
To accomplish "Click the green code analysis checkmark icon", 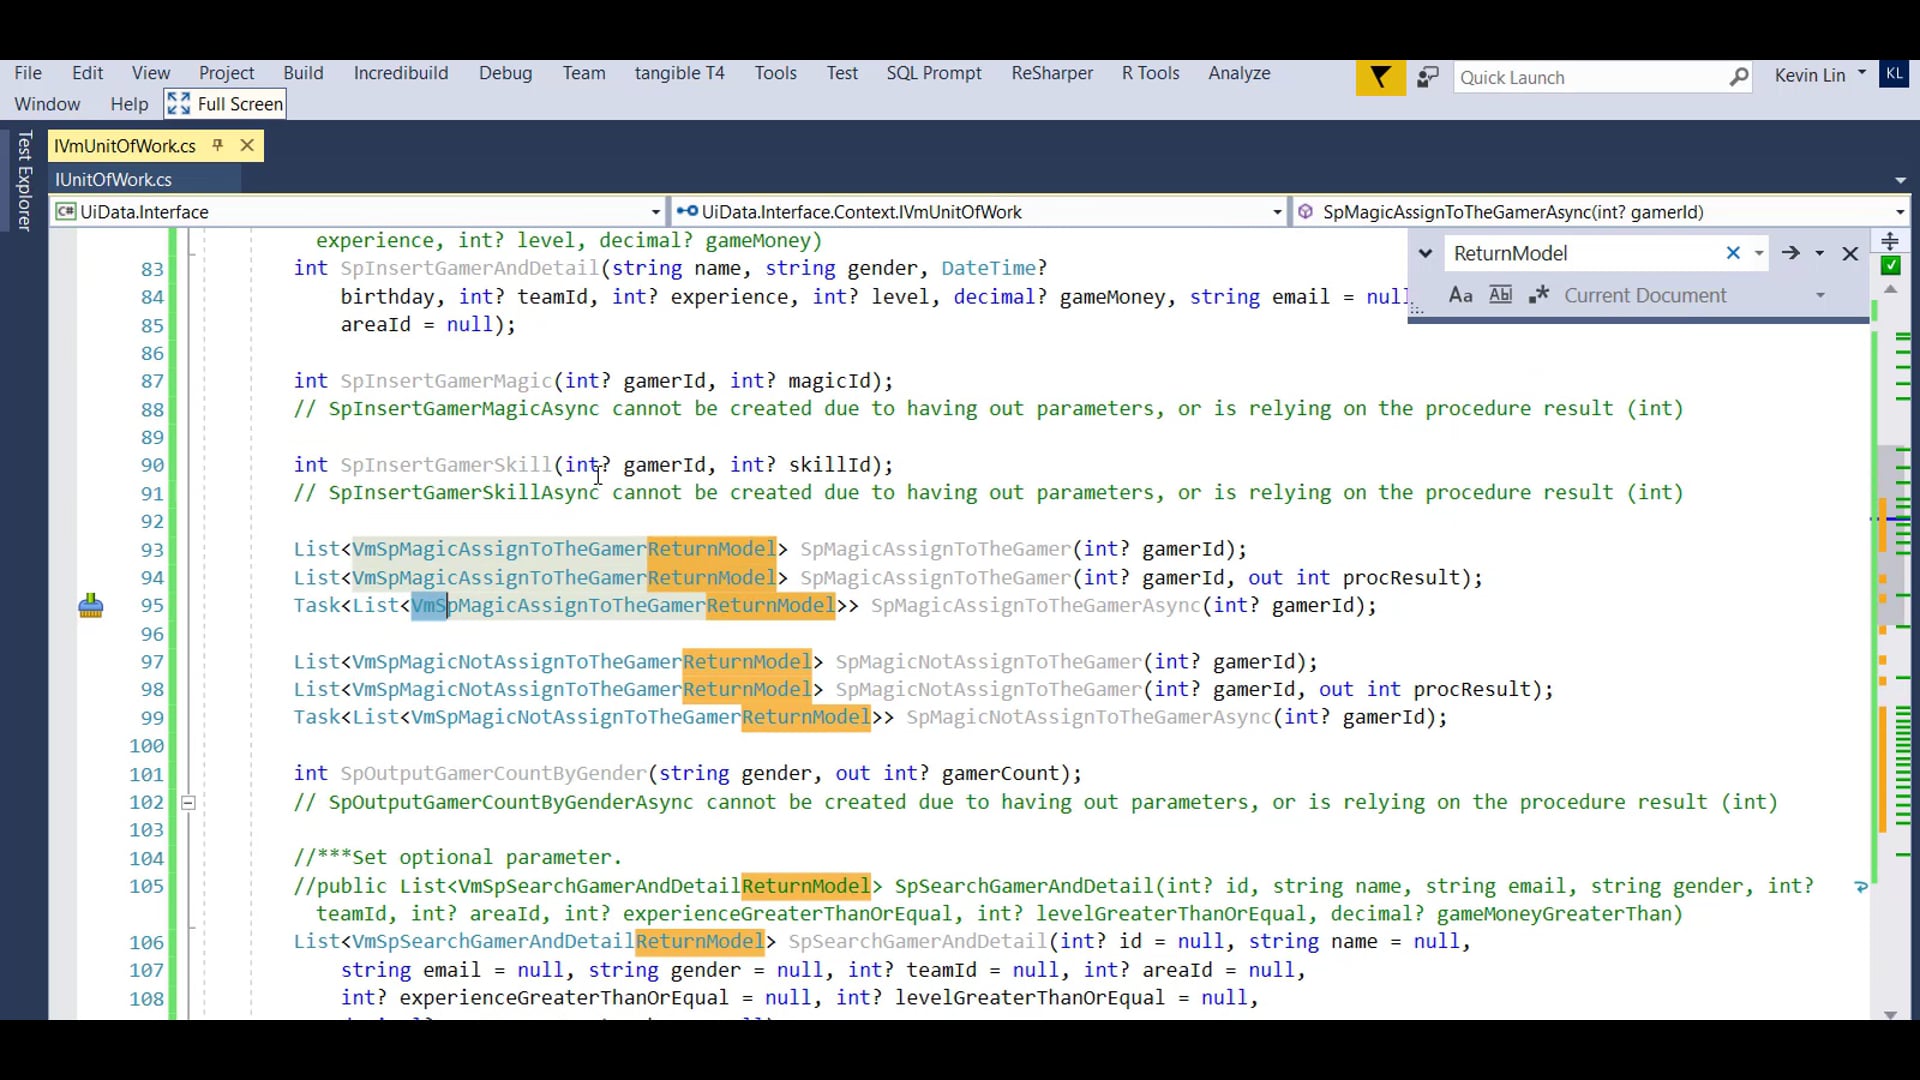I will click(x=1892, y=265).
